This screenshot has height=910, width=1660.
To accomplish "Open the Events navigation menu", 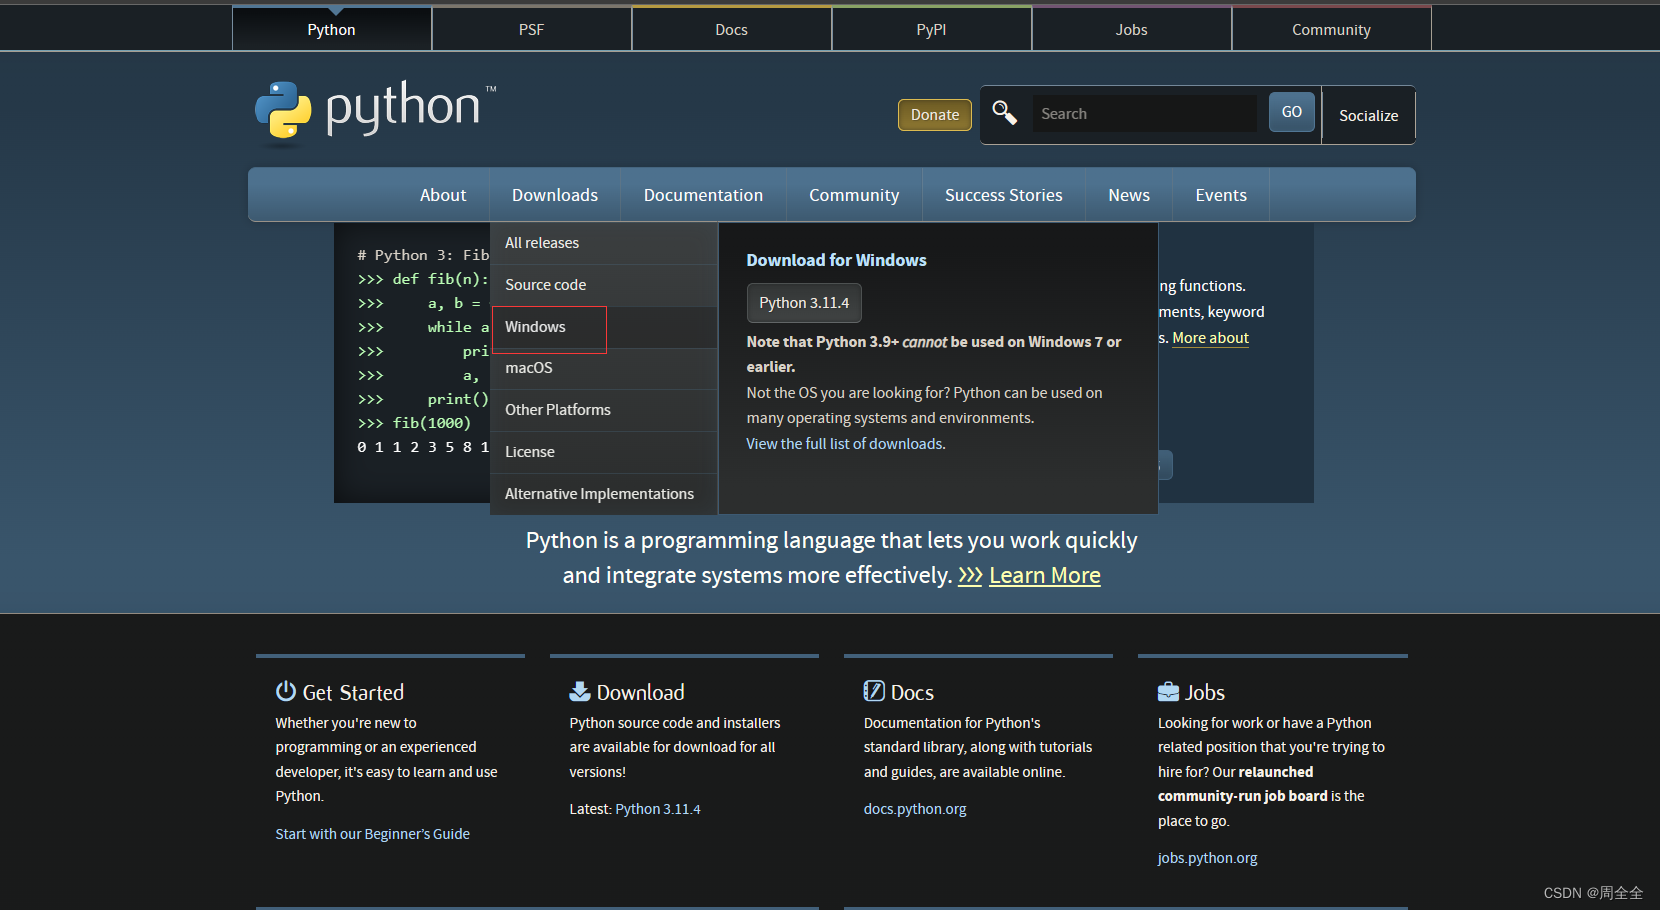I will tap(1221, 195).
